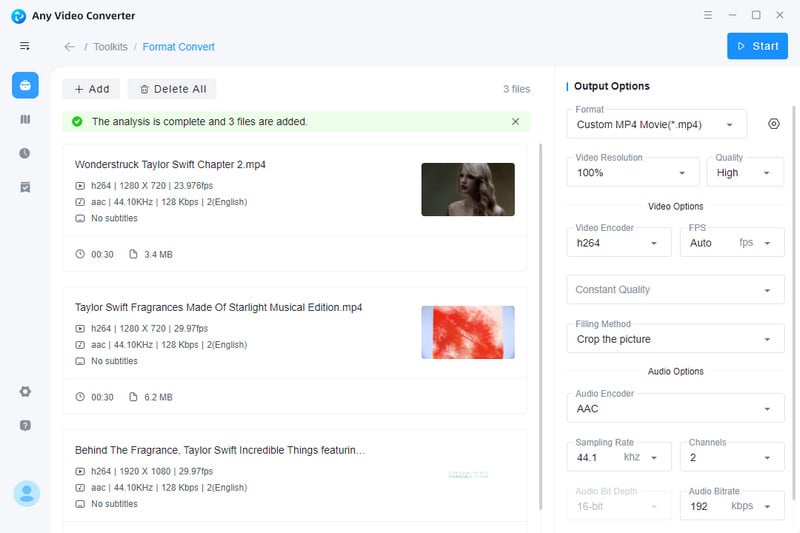Click the Output Options heading

point(612,86)
